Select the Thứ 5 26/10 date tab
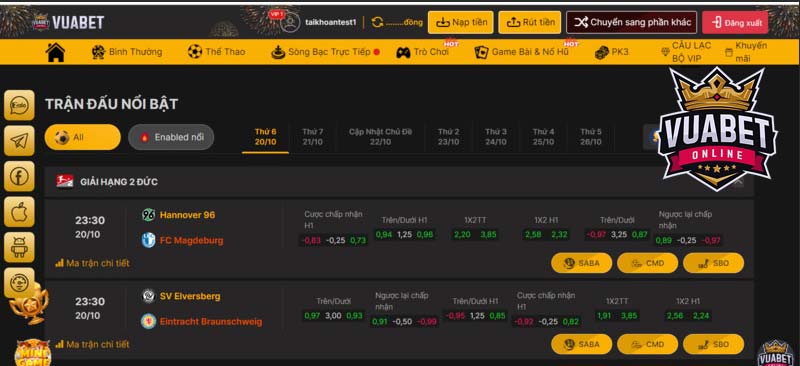The height and width of the screenshot is (366, 800). [x=591, y=137]
